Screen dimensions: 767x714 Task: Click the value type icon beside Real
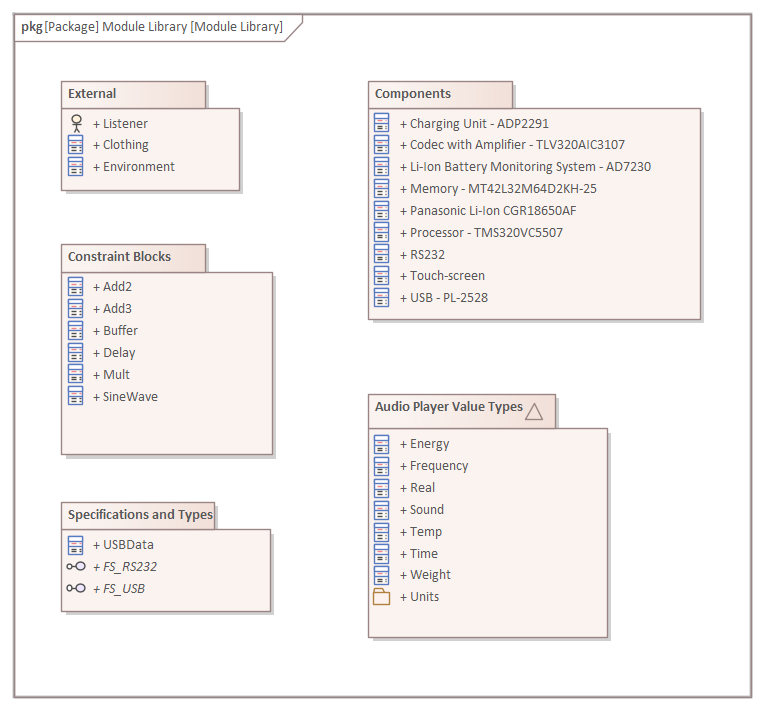point(382,488)
